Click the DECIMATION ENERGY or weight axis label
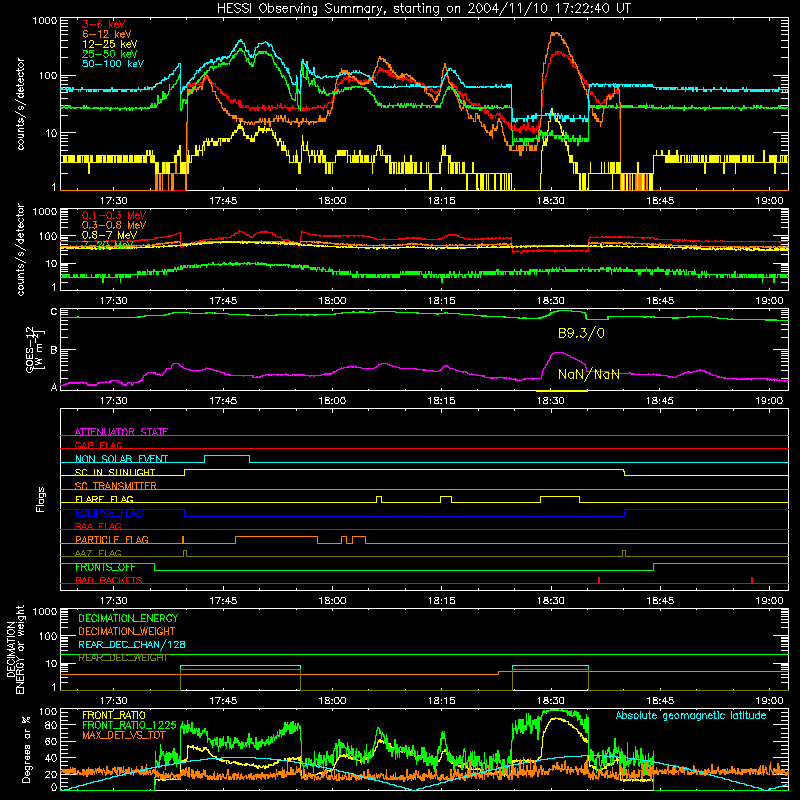 coord(15,650)
